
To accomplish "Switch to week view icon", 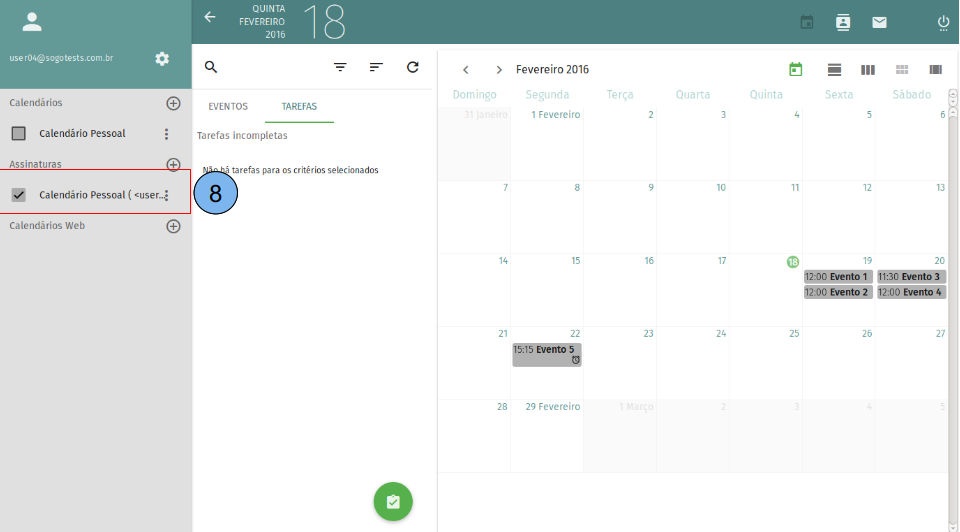I will coord(868,70).
